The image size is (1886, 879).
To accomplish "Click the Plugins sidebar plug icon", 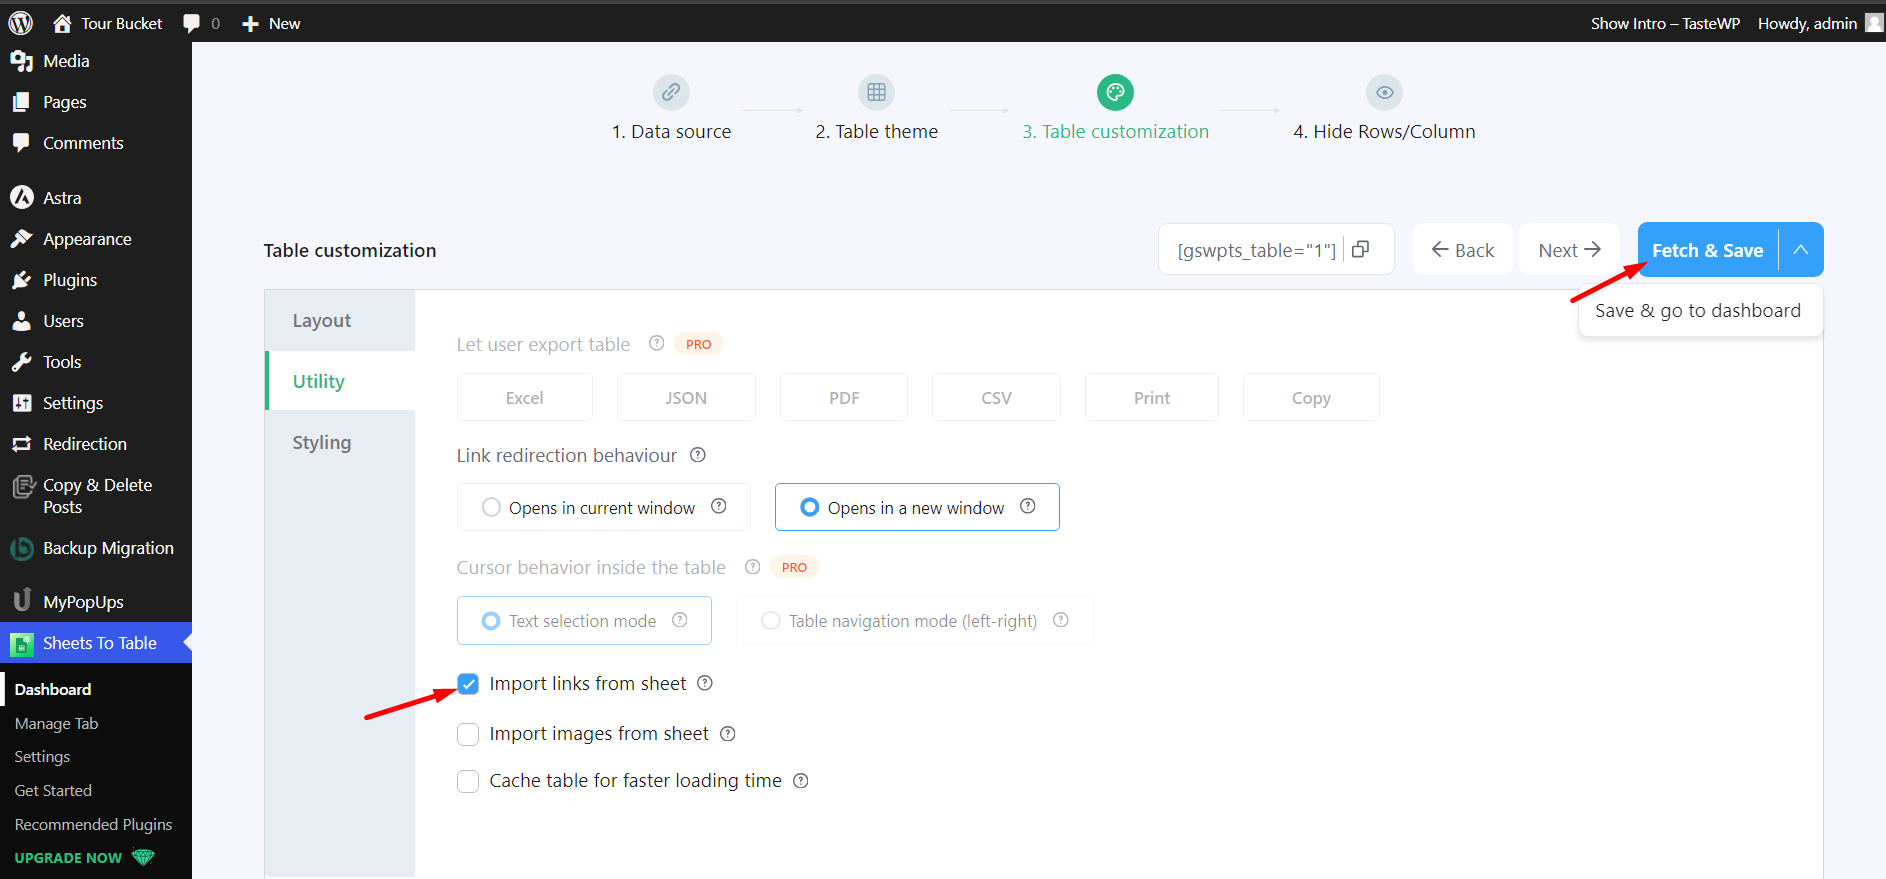I will click(22, 280).
